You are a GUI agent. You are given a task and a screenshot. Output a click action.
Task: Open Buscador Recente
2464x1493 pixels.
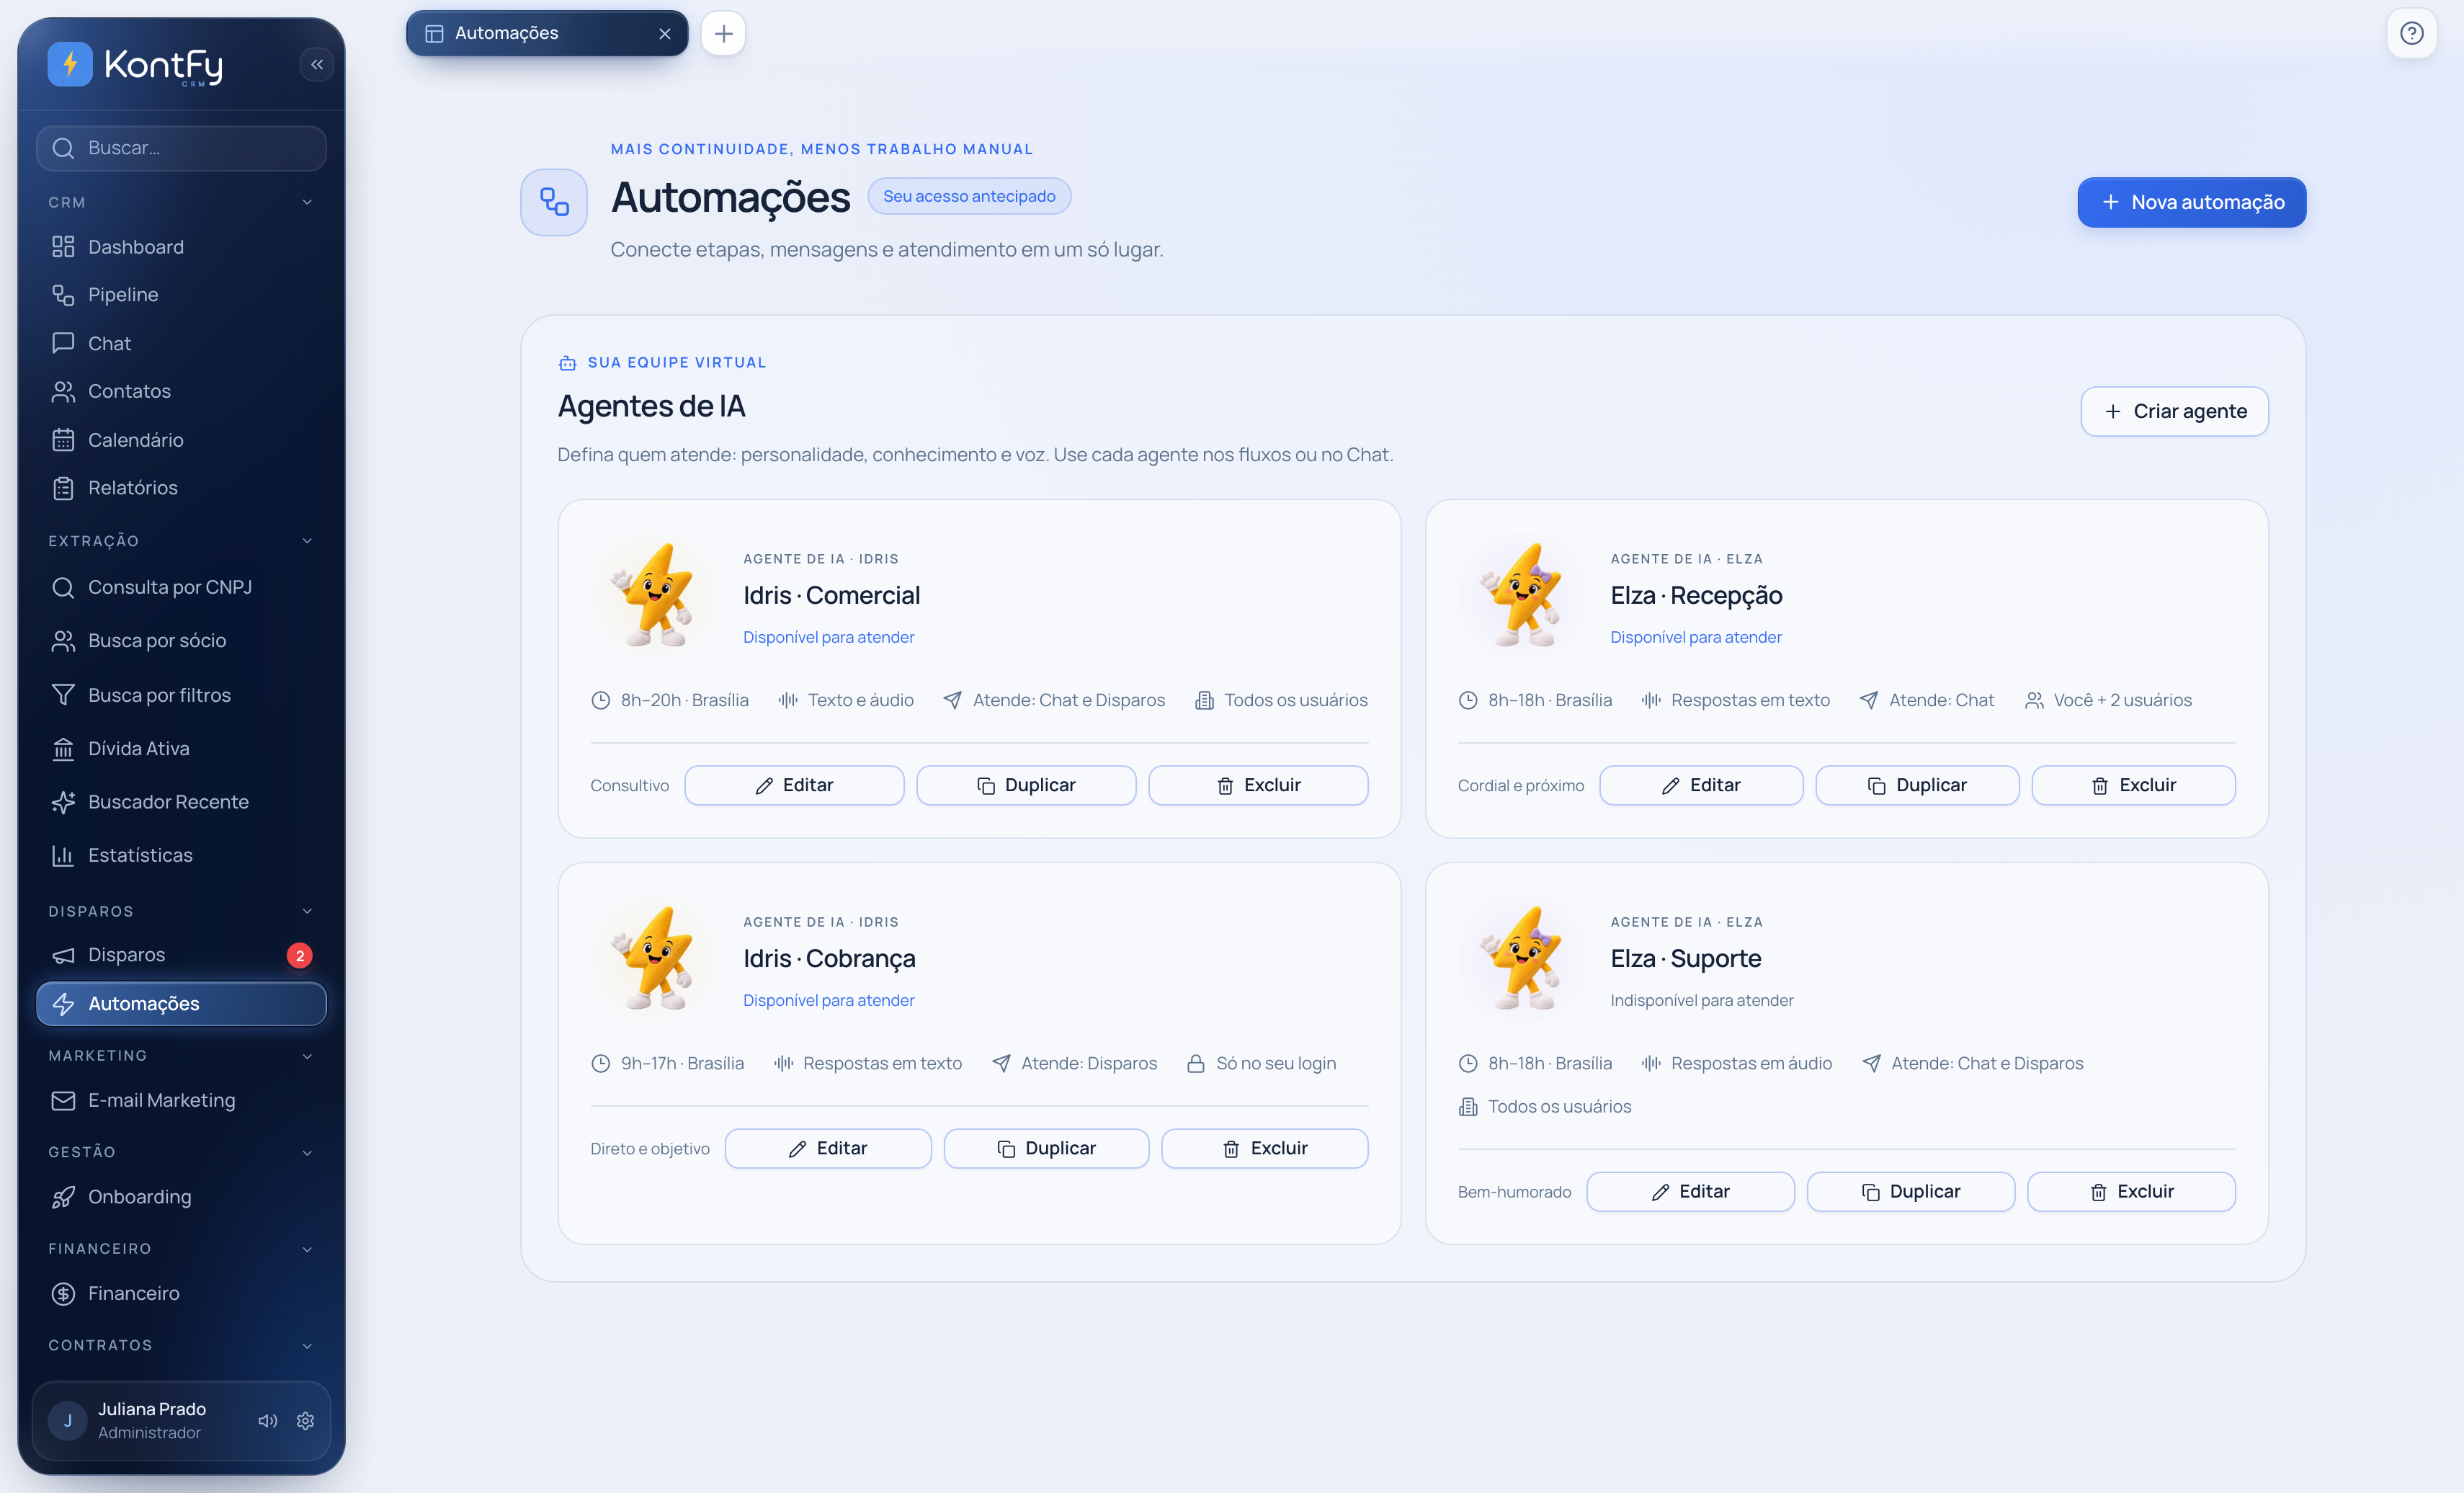181,802
